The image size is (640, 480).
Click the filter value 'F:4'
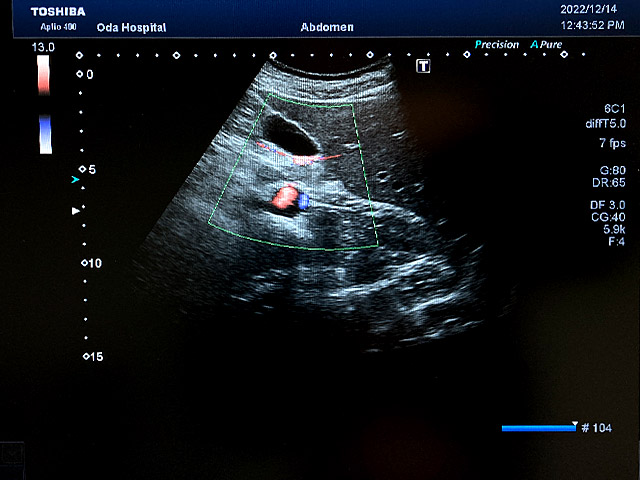click(616, 242)
